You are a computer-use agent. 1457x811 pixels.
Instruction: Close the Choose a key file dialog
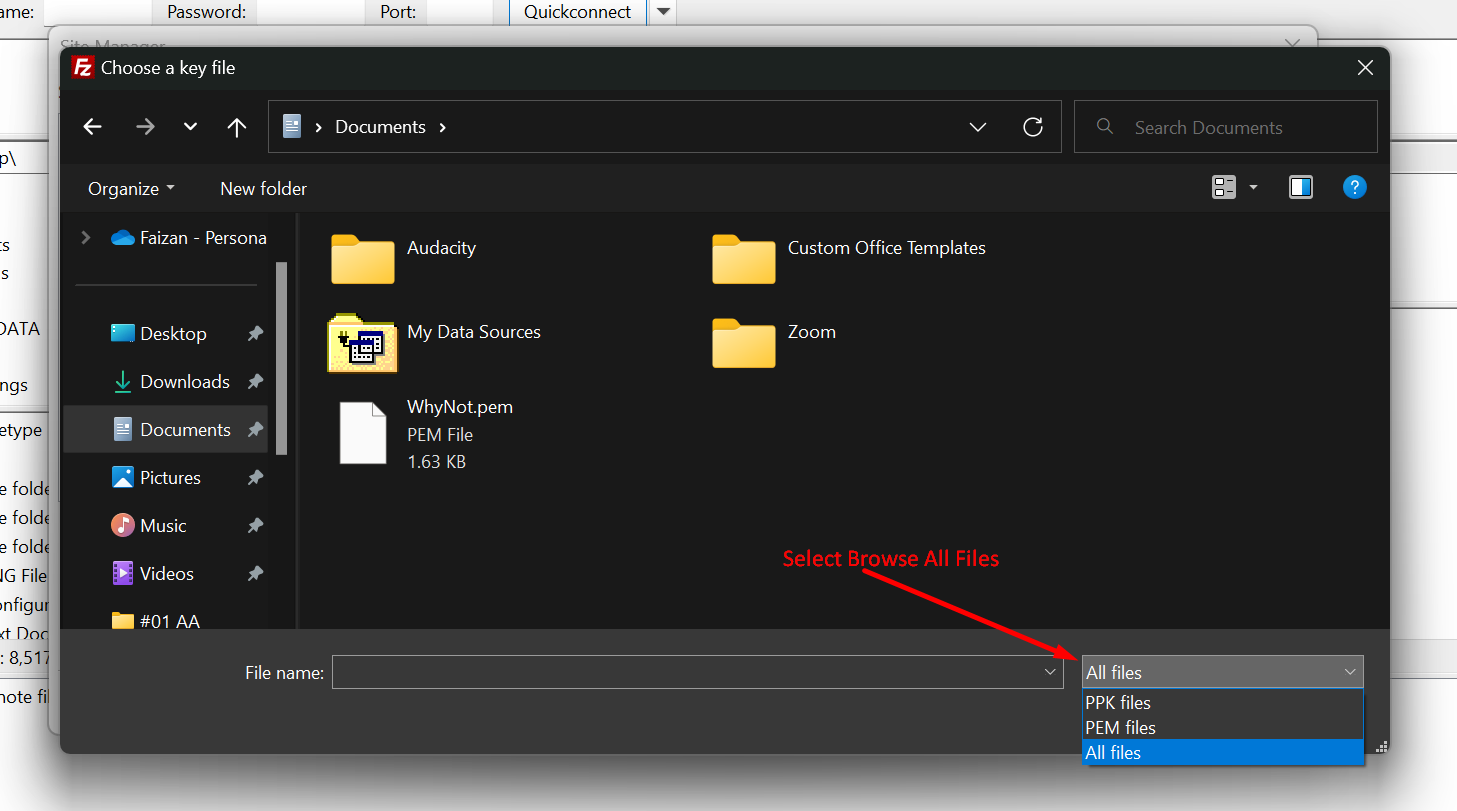click(1365, 68)
